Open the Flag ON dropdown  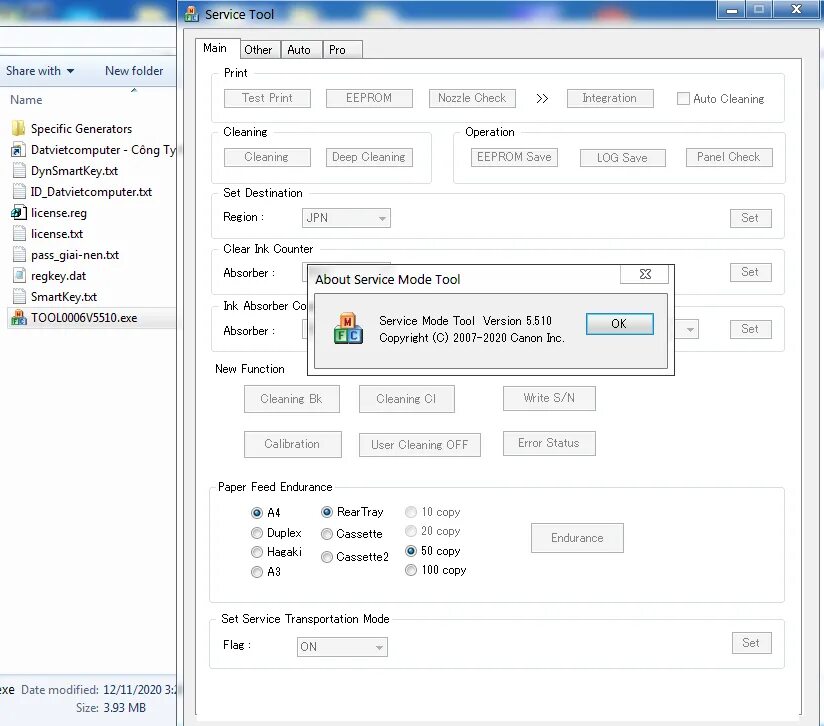342,647
